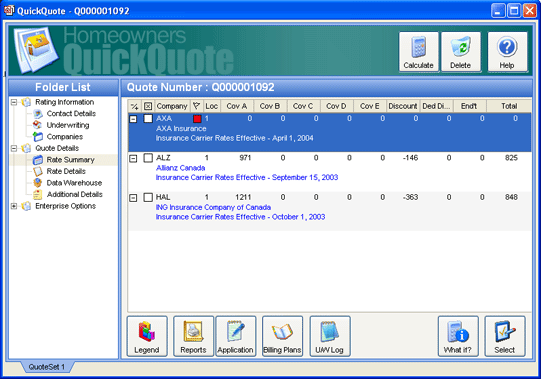Click the Select button with checkmark icon

point(505,336)
